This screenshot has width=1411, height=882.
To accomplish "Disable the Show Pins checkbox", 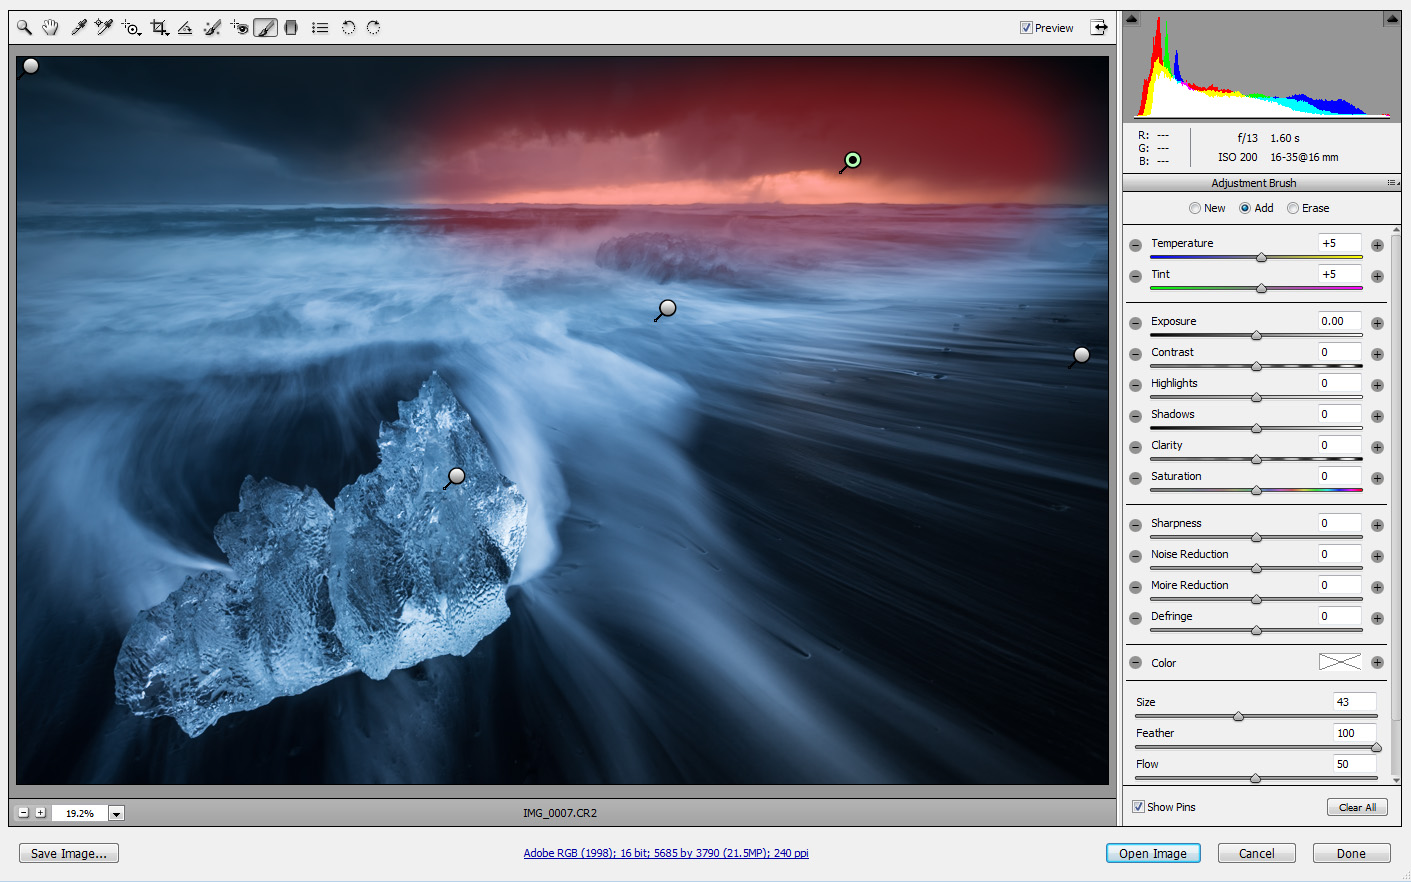I will click(1139, 807).
